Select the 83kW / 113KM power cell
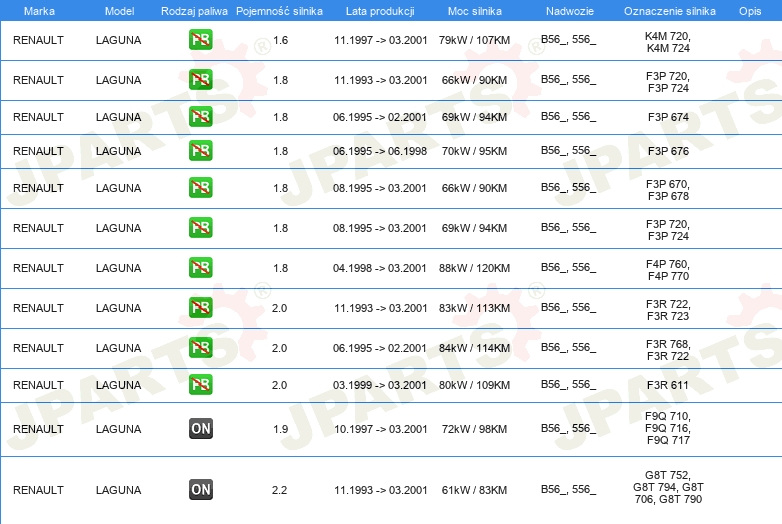The image size is (782, 524). [x=474, y=308]
